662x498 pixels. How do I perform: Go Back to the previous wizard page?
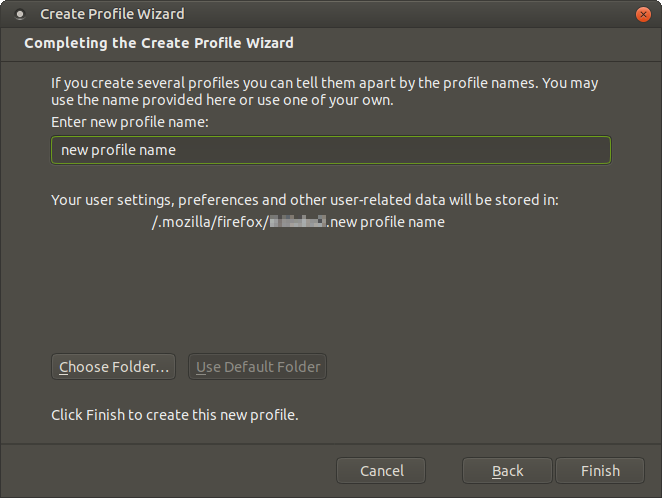[x=507, y=471]
